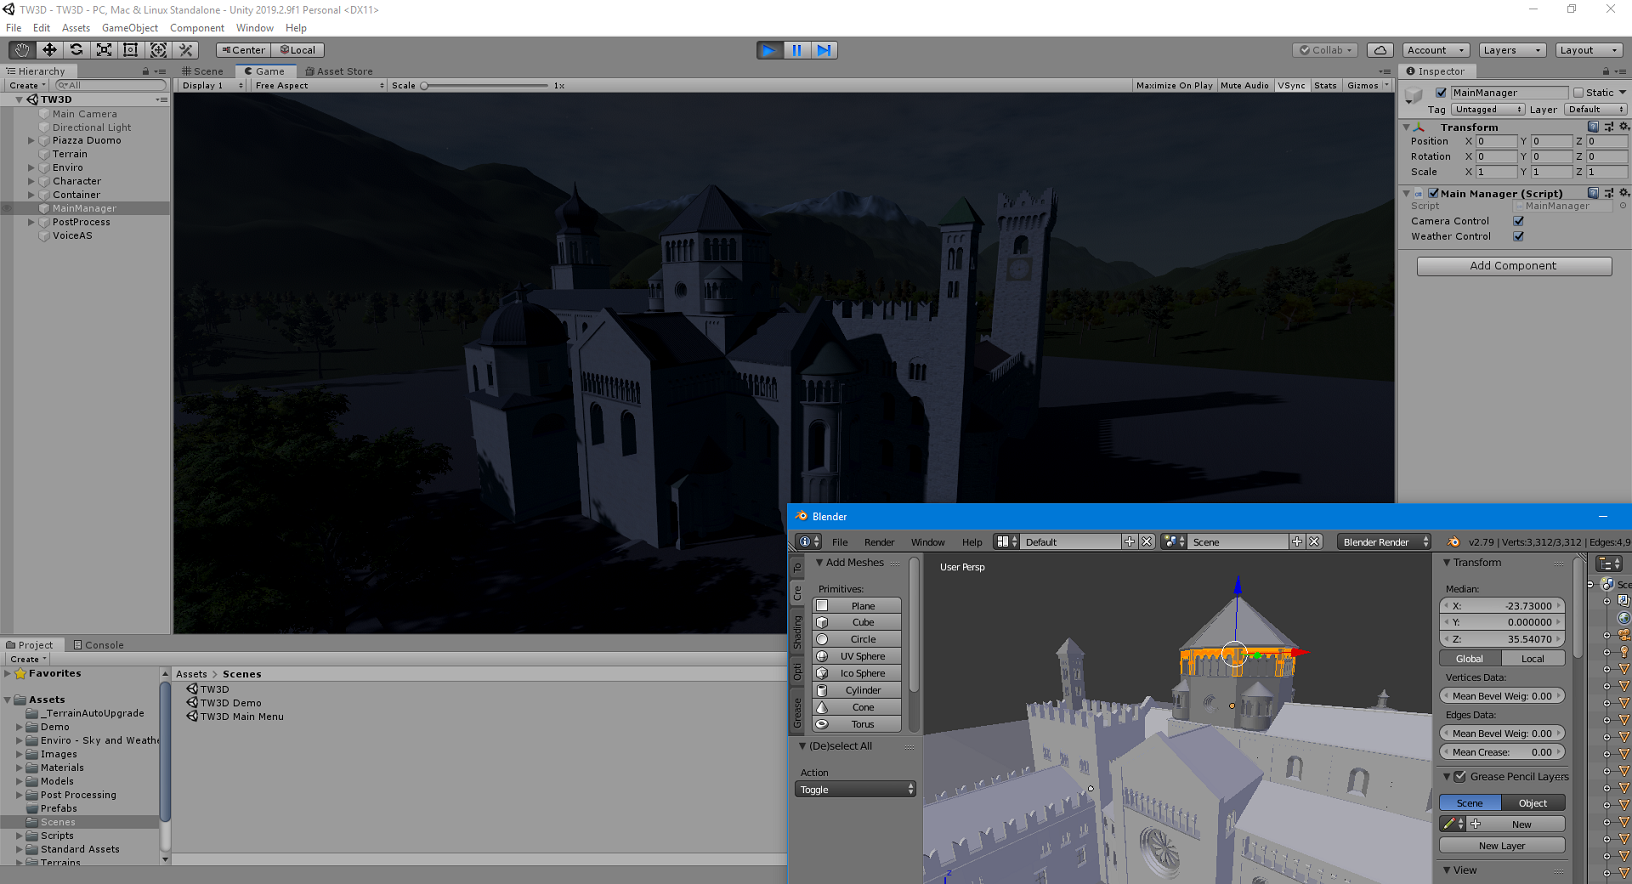Click the Hierarchy search field

point(110,86)
